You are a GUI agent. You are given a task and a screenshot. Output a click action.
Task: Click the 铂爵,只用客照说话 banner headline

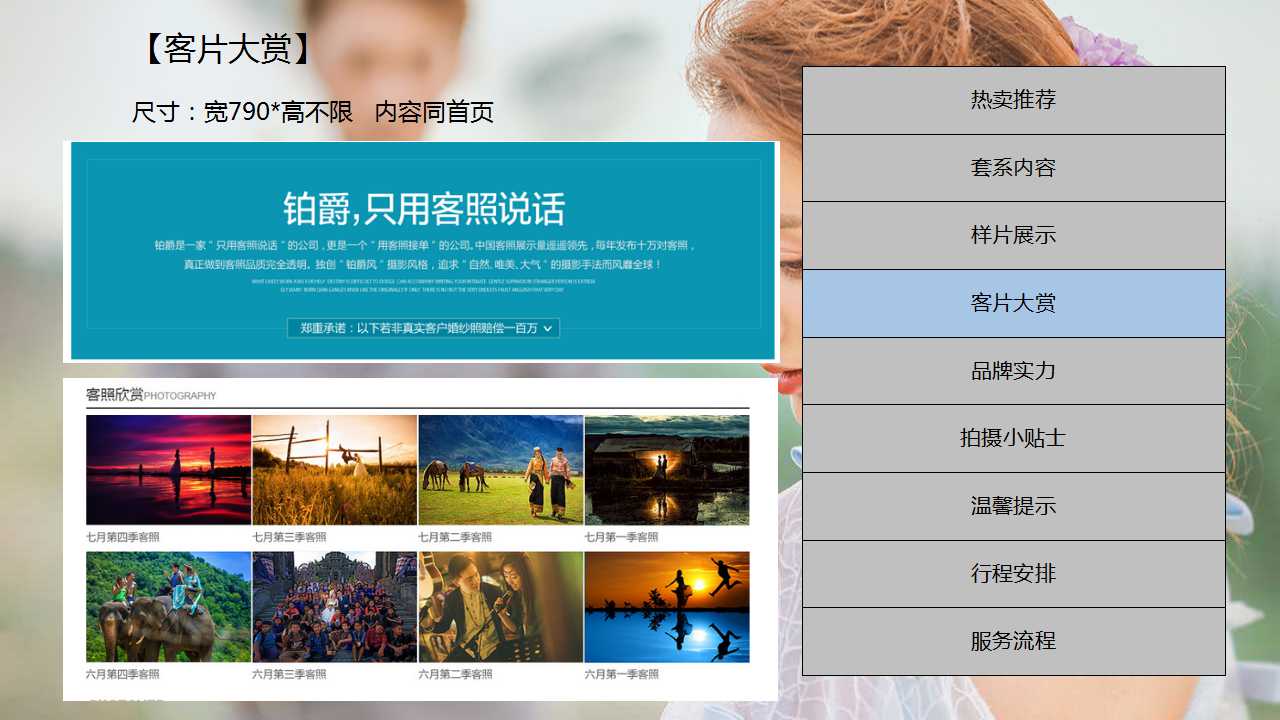pos(424,209)
